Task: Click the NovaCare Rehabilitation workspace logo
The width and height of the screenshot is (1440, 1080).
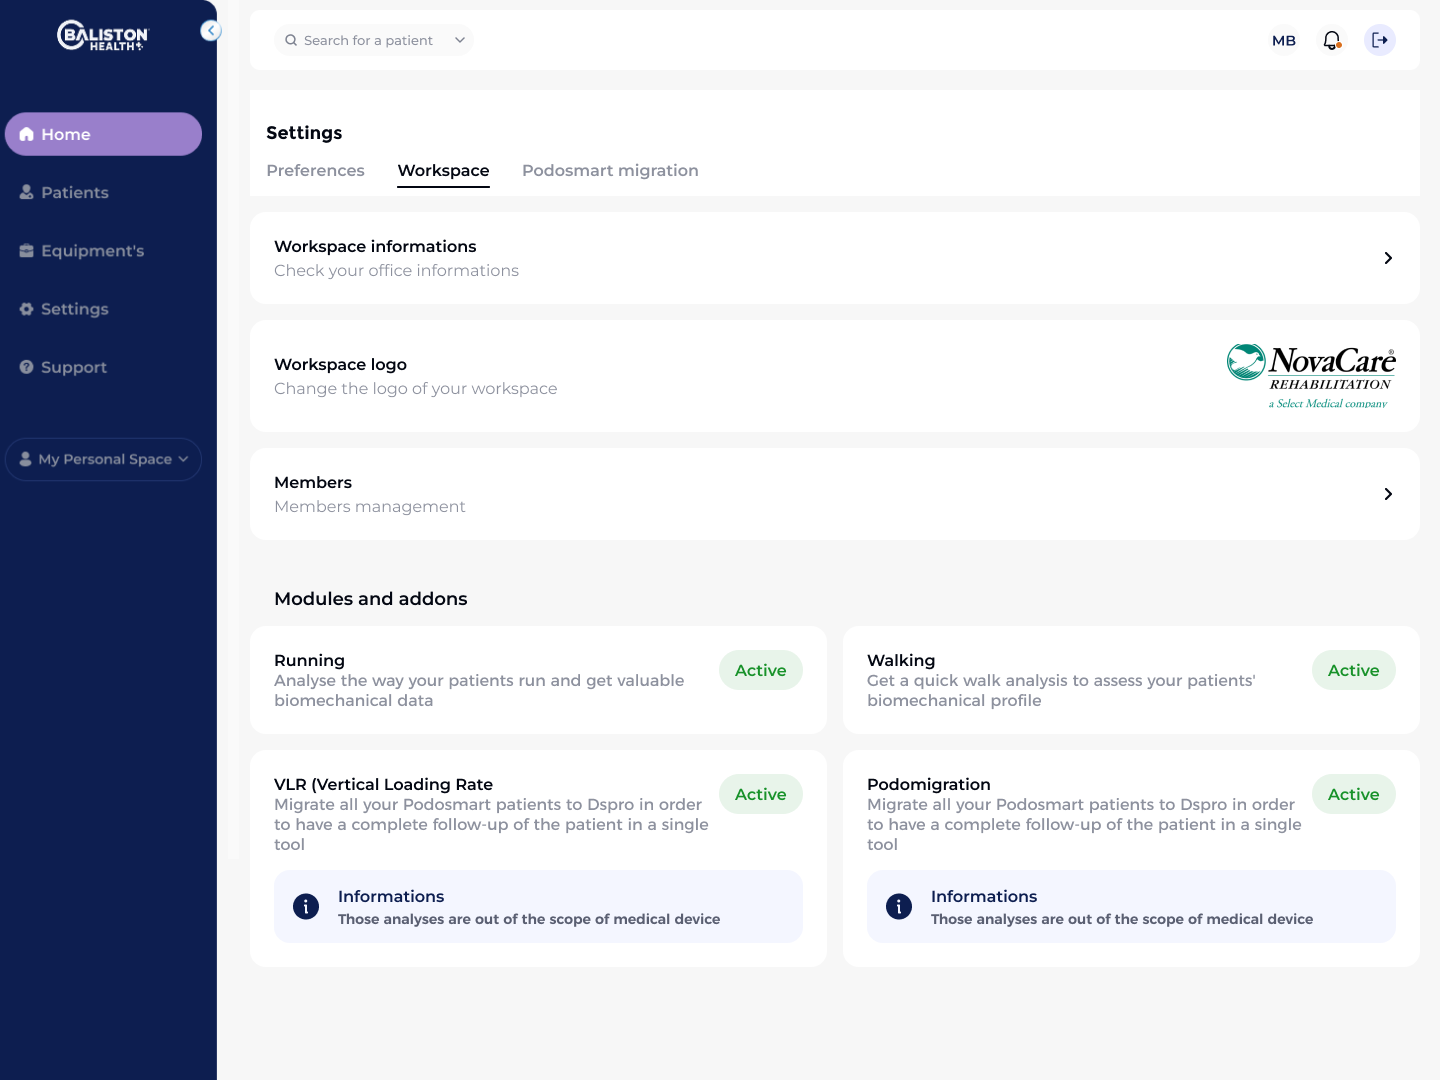Action: tap(1311, 376)
